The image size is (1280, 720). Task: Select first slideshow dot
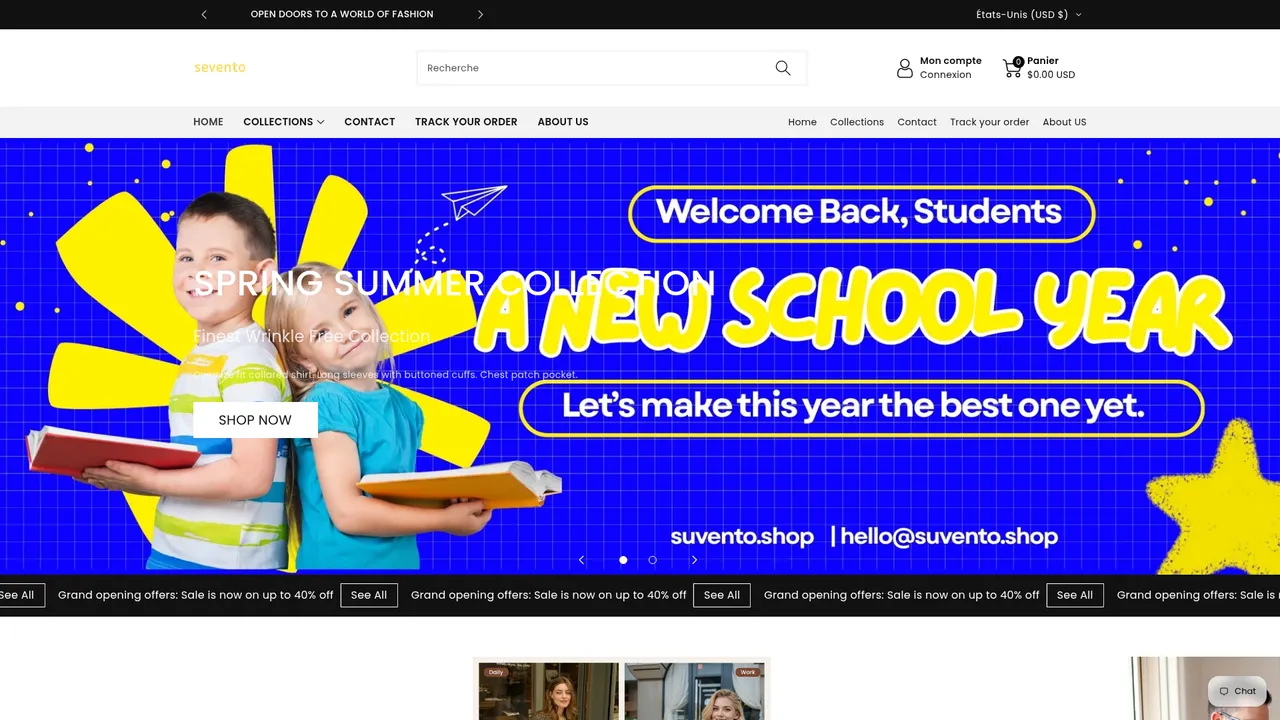(623, 560)
